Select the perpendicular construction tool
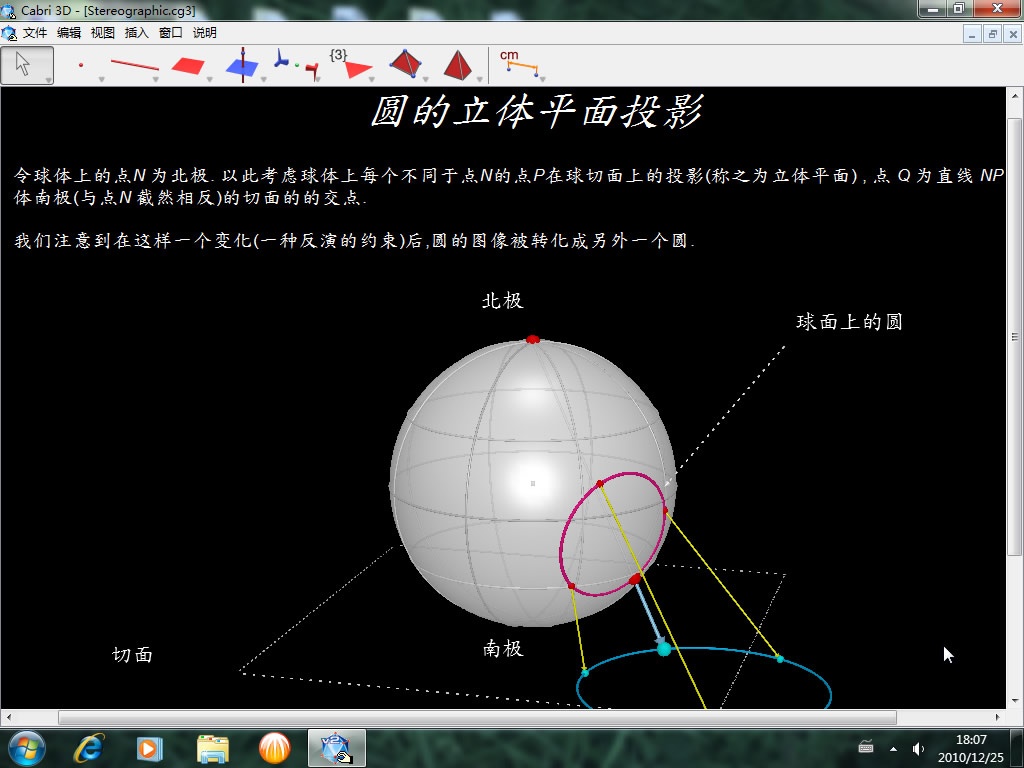The width and height of the screenshot is (1024, 768). tap(242, 65)
